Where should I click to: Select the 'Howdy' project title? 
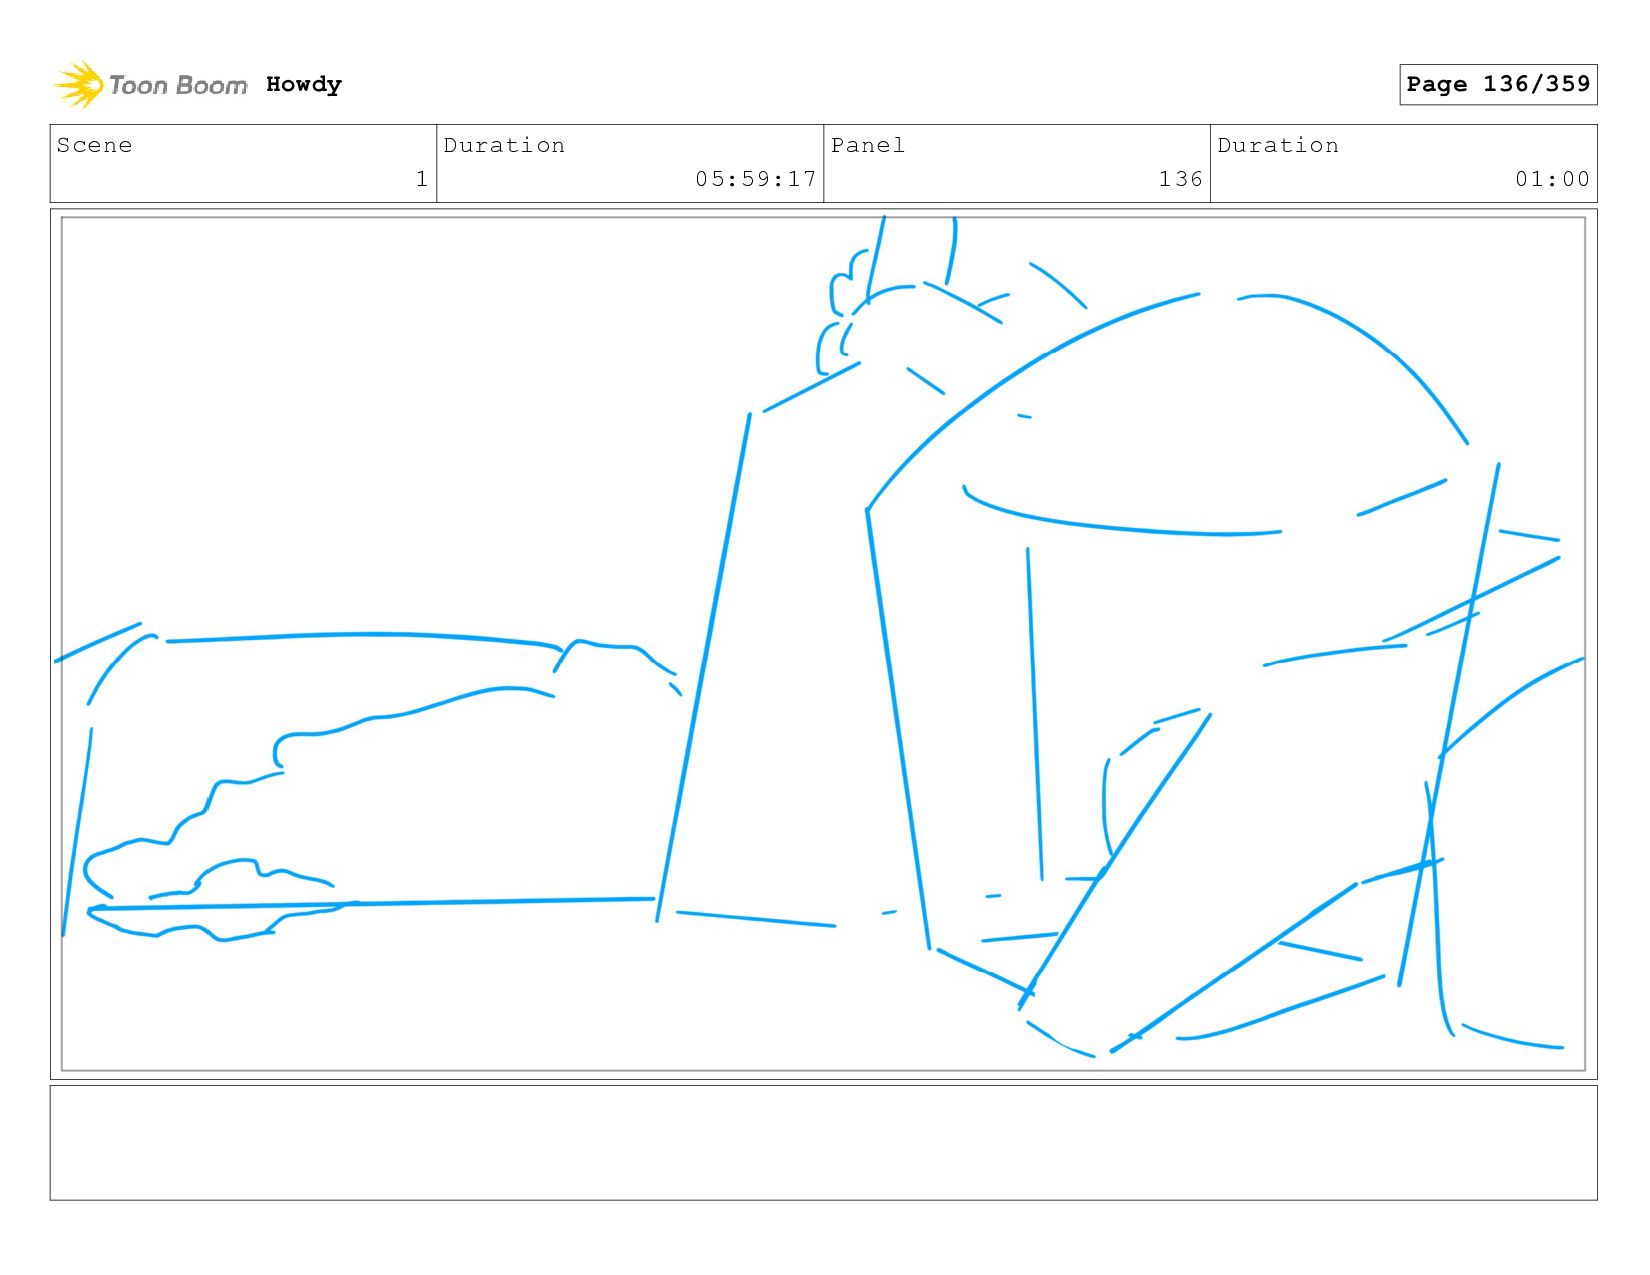(x=304, y=84)
